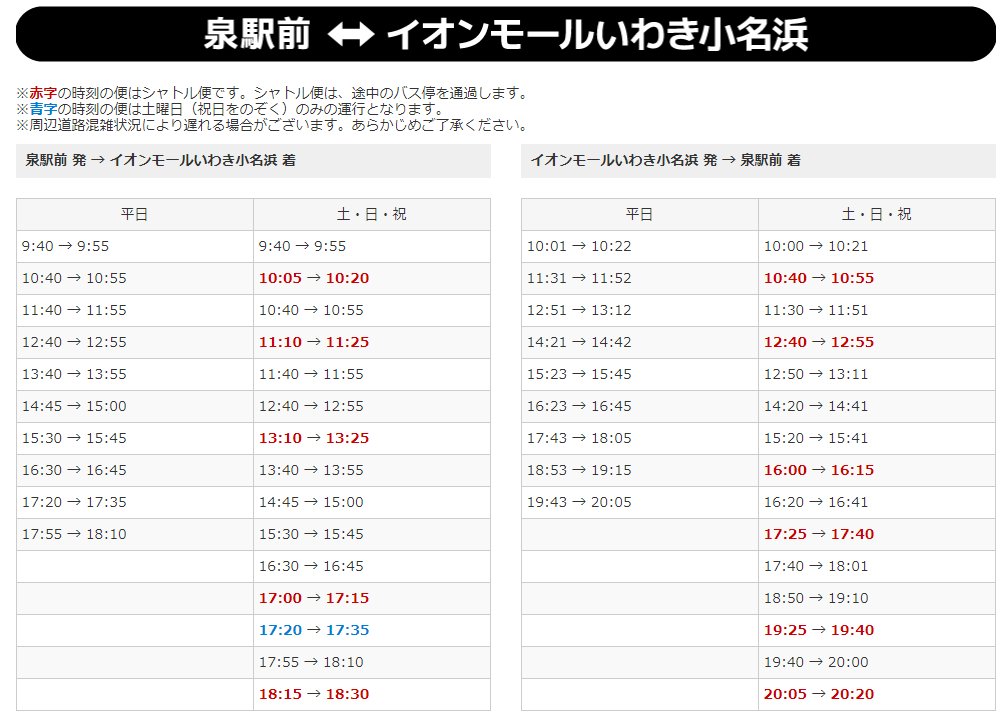This screenshot has width=1005, height=718.
Task: Select weekend 17:55 → 18:10 from 泉駅前
Action: 311,662
